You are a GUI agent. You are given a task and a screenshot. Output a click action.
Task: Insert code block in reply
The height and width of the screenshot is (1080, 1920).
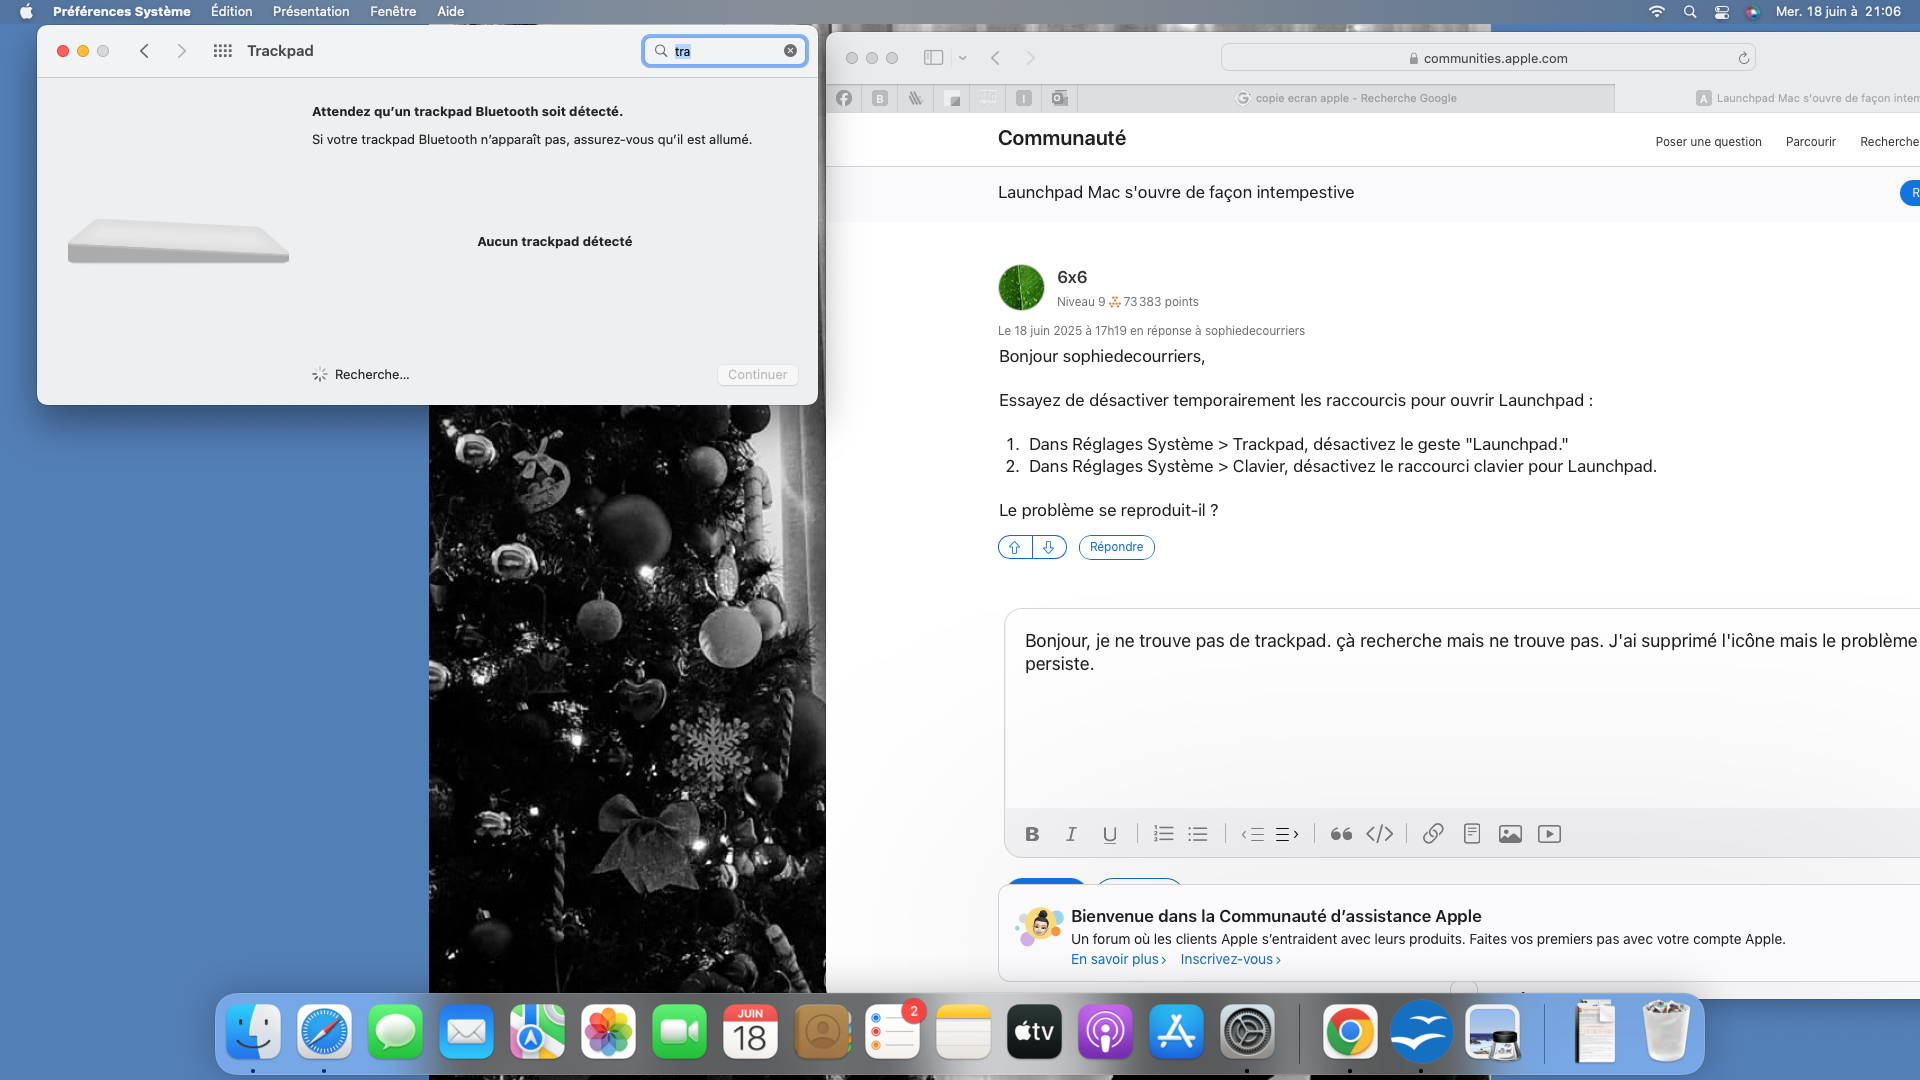1379,834
